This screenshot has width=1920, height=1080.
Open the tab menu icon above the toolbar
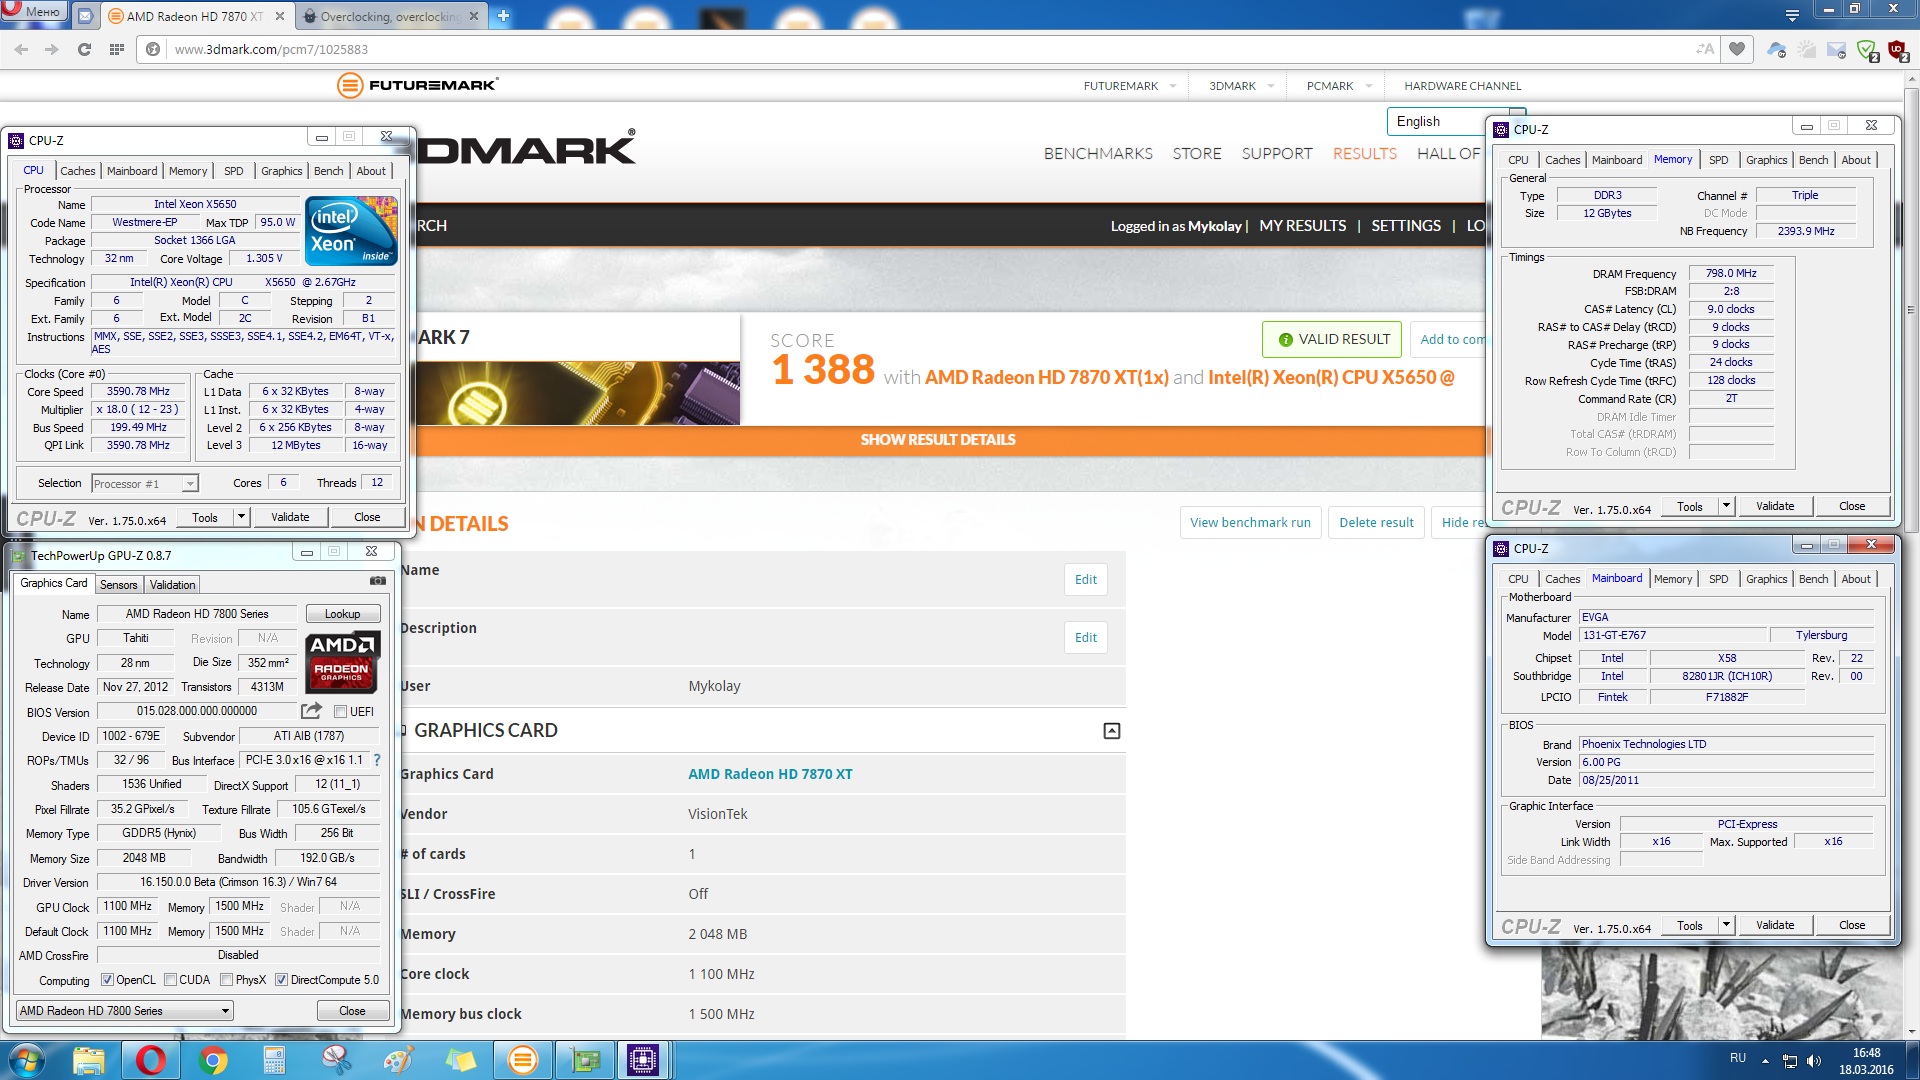point(1792,15)
